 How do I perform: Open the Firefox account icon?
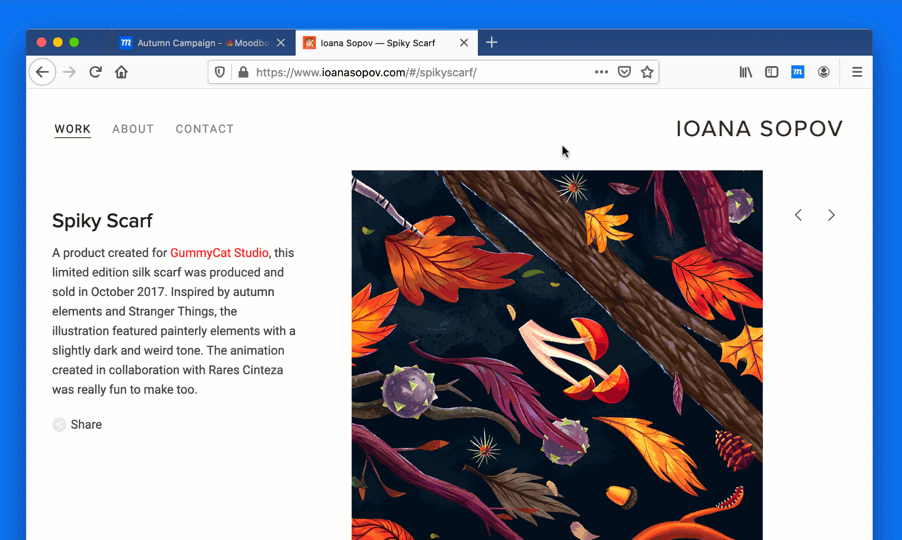pos(824,72)
